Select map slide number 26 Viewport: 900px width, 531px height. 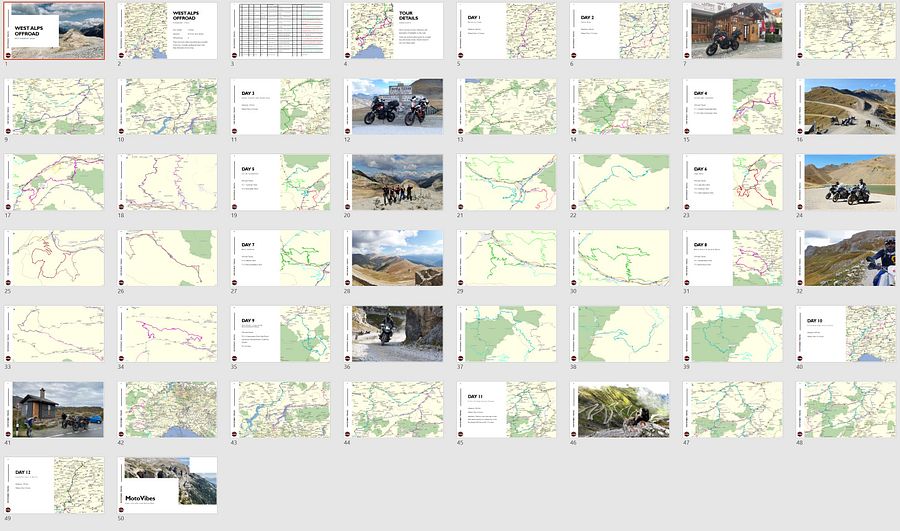168,258
